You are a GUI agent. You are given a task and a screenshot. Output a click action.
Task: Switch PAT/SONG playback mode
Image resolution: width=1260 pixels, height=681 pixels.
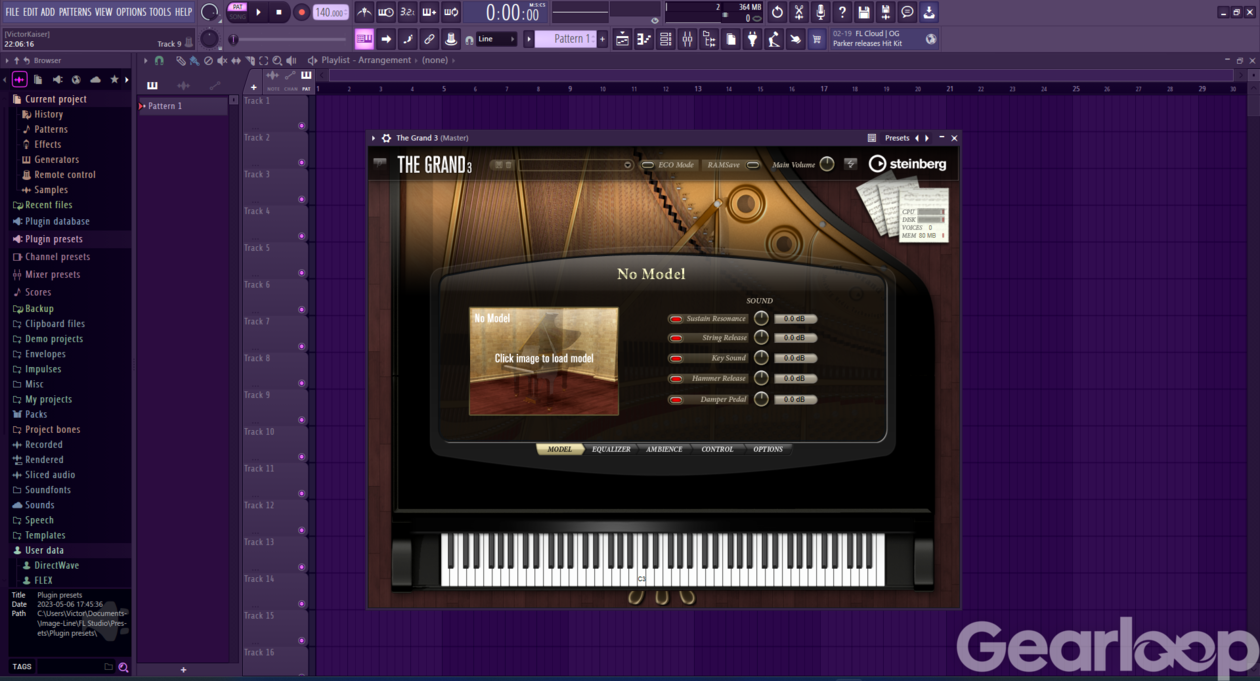pos(237,12)
